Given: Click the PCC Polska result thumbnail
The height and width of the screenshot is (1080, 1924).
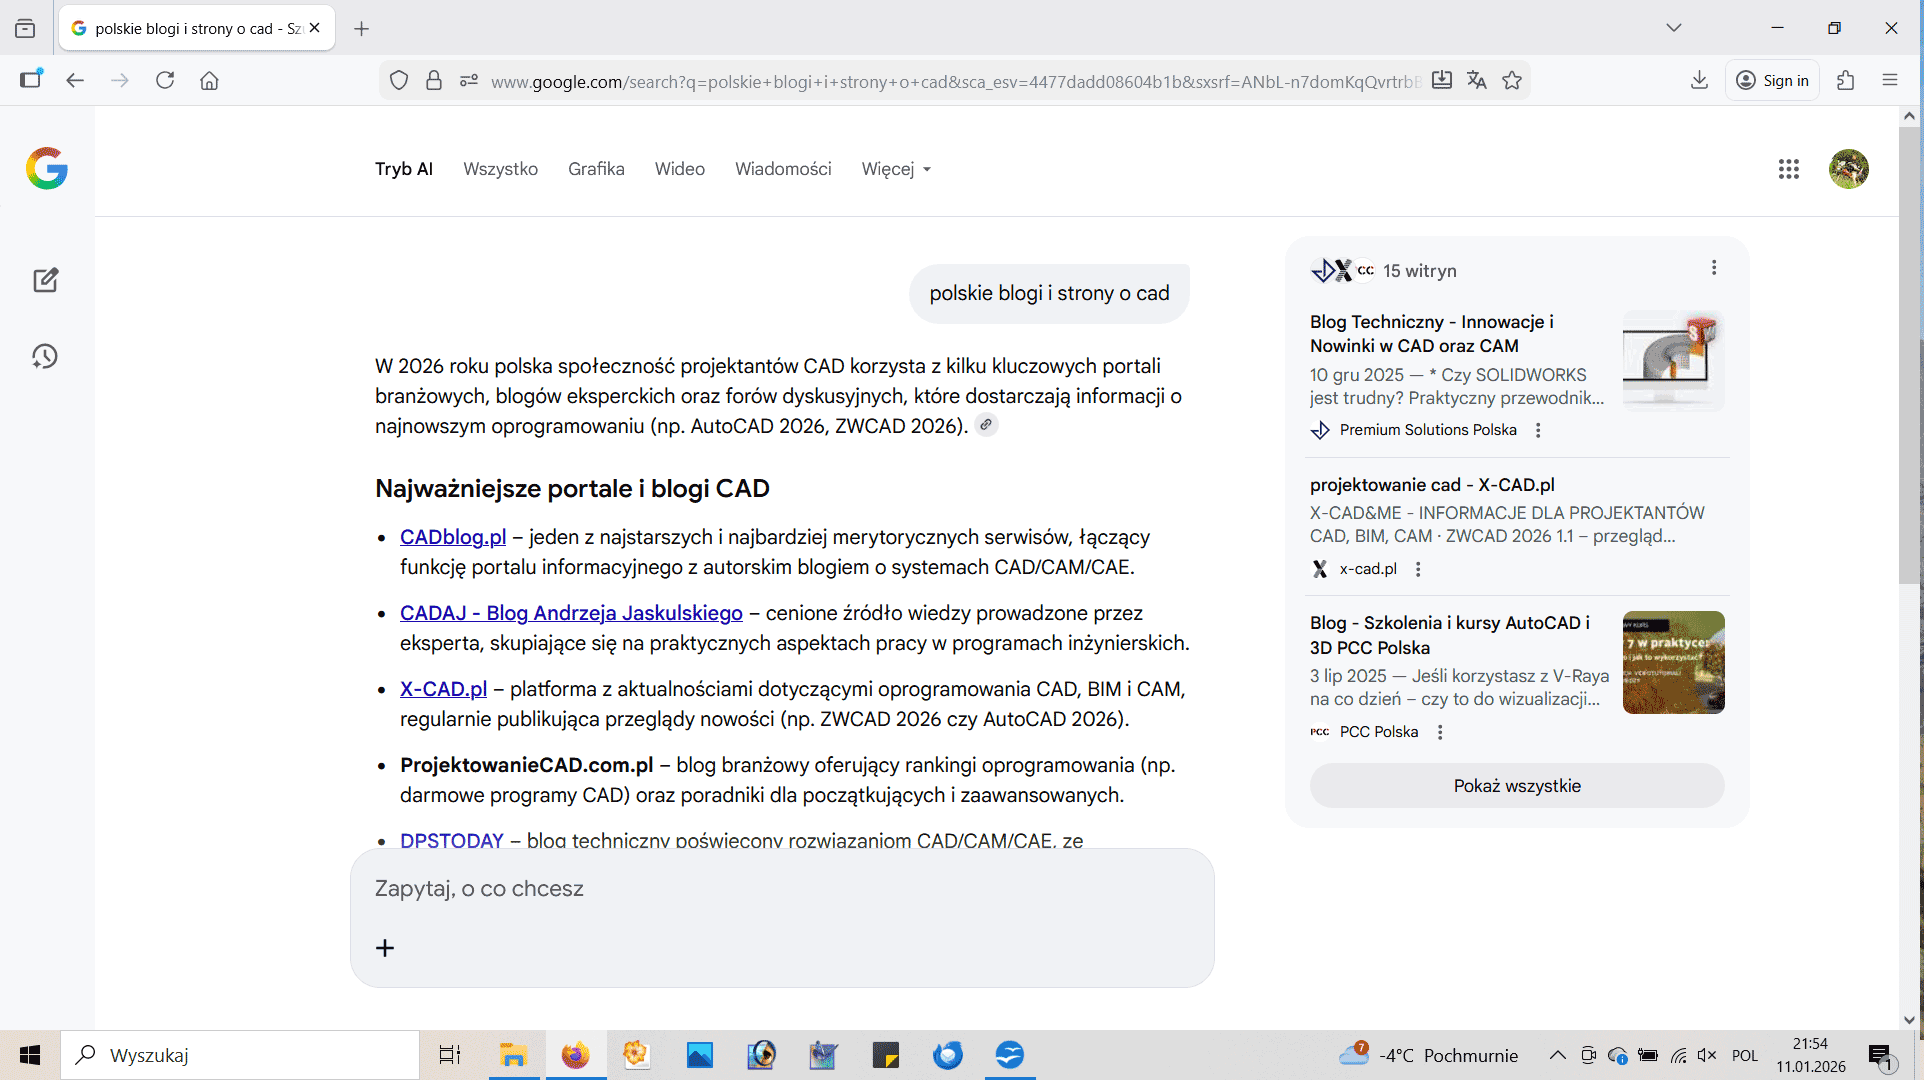Looking at the screenshot, I should coord(1674,662).
